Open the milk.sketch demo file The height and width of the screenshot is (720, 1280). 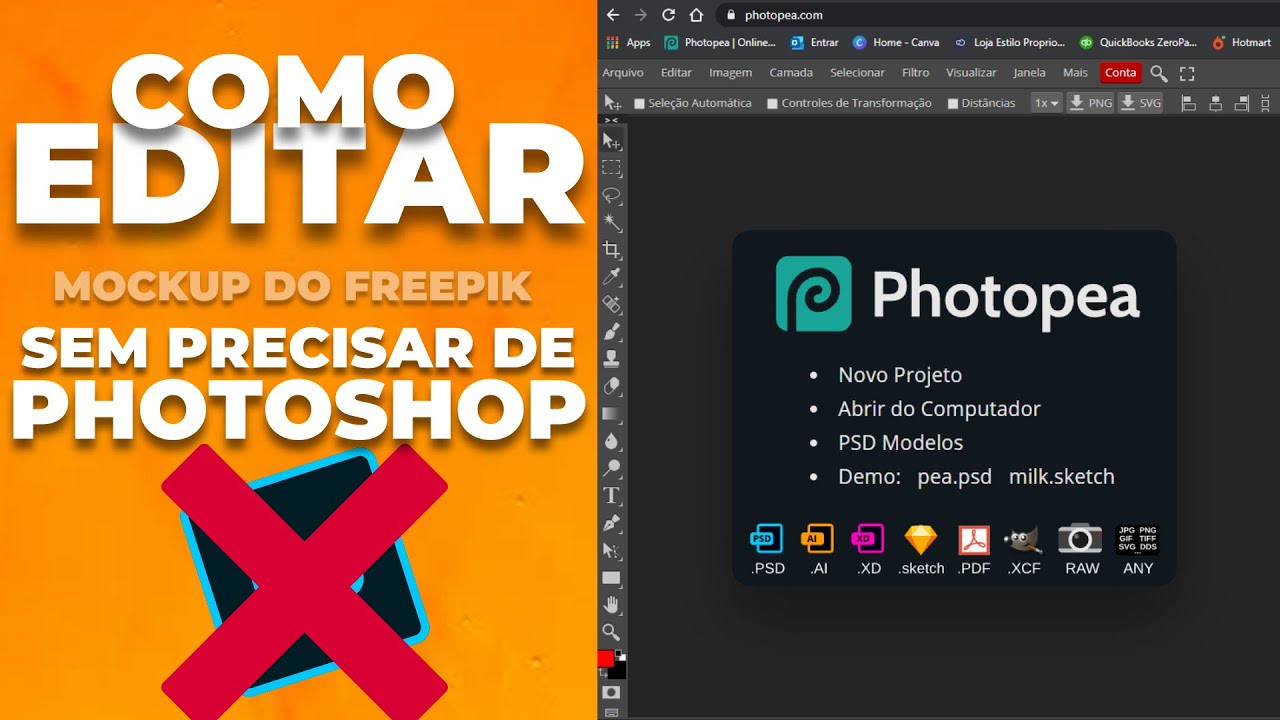[x=1062, y=477]
